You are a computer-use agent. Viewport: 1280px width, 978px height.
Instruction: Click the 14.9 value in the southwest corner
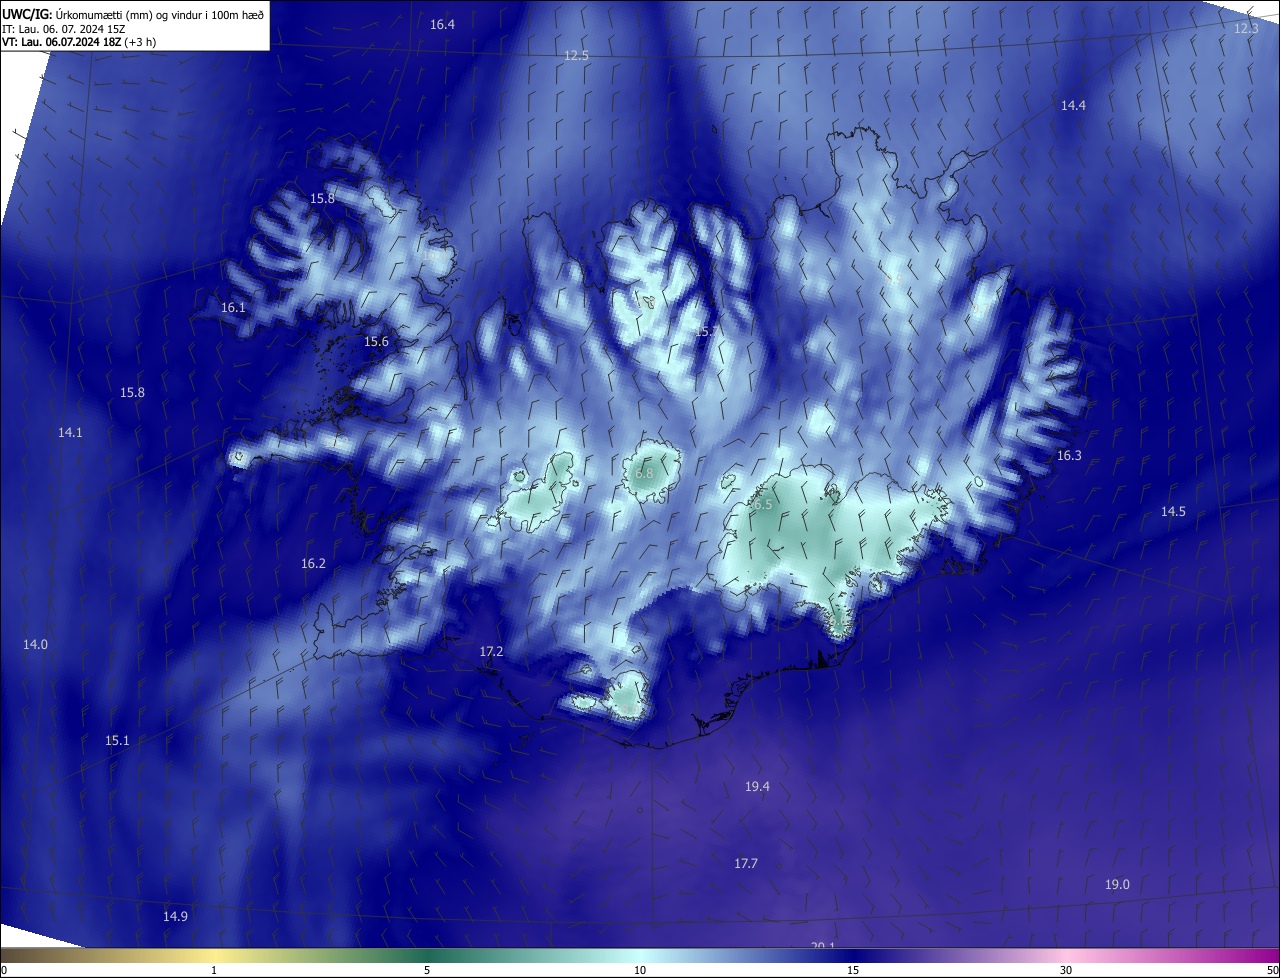point(175,916)
